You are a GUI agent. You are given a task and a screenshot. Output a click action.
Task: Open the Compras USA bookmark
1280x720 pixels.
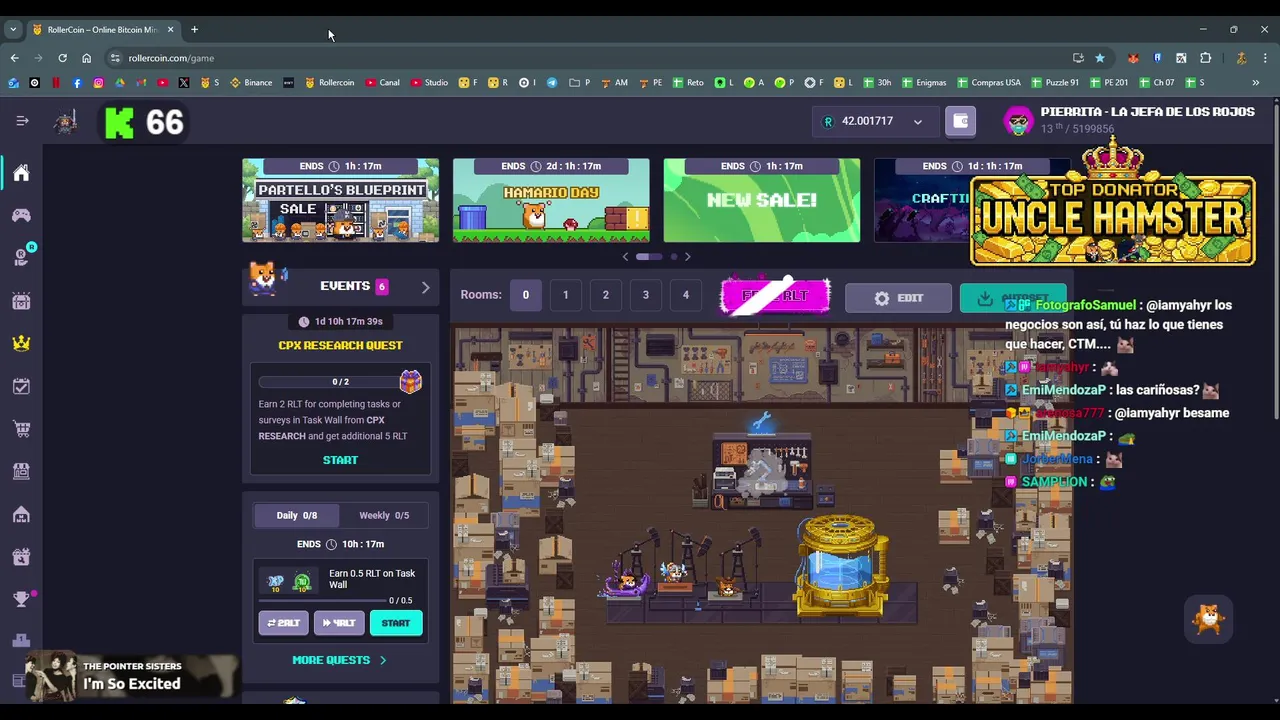pos(989,83)
